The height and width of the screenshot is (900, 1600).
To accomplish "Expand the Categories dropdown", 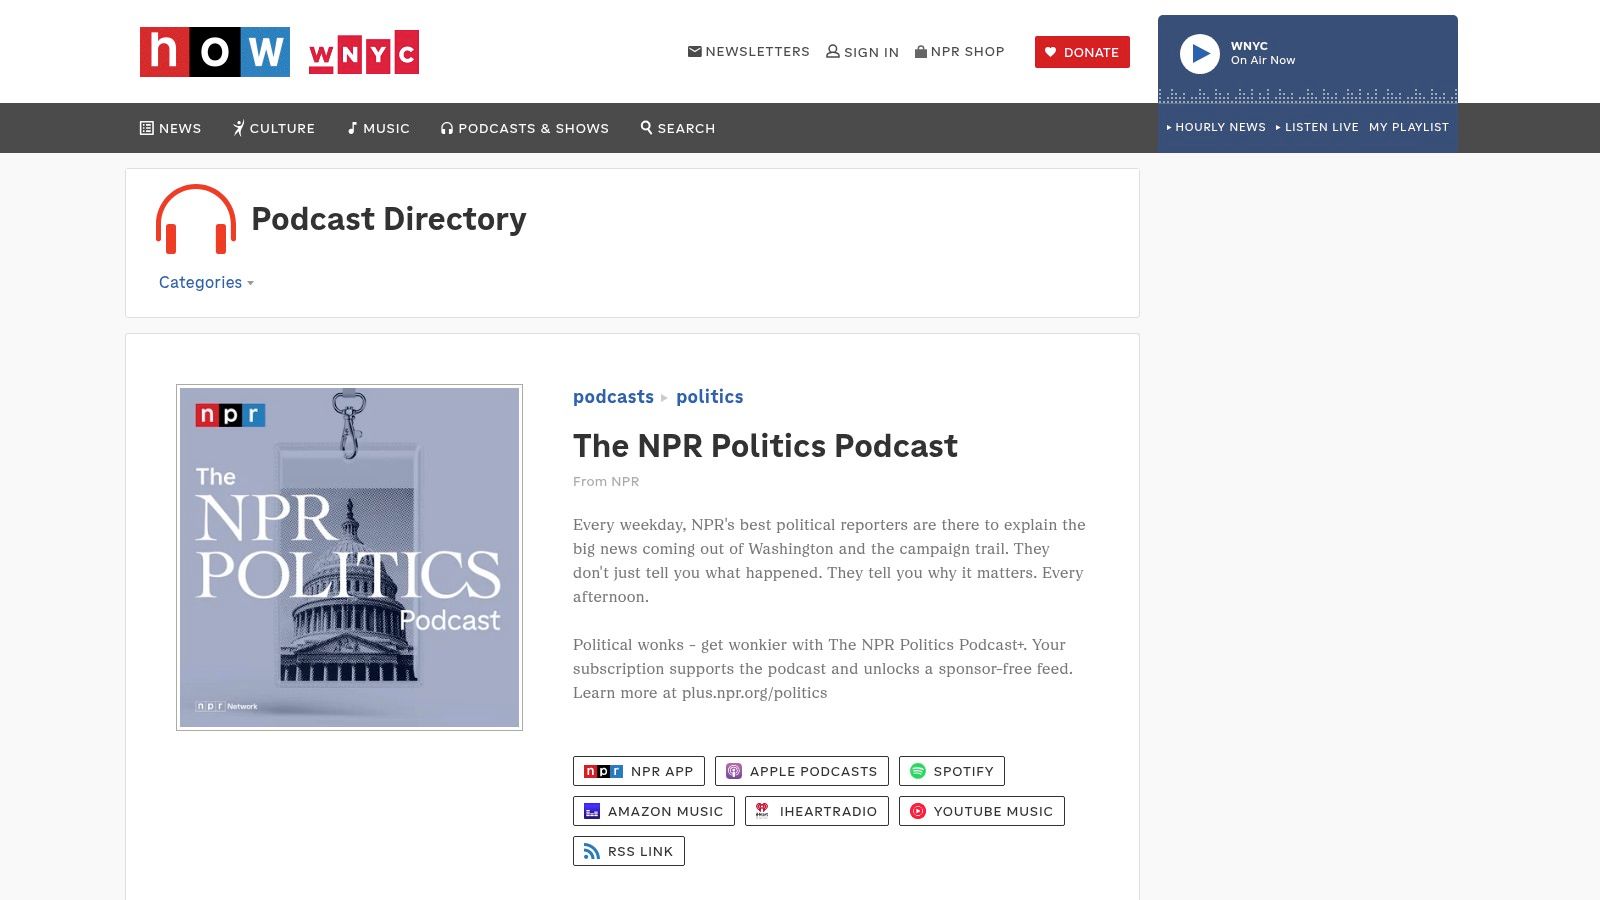I will tap(206, 282).
